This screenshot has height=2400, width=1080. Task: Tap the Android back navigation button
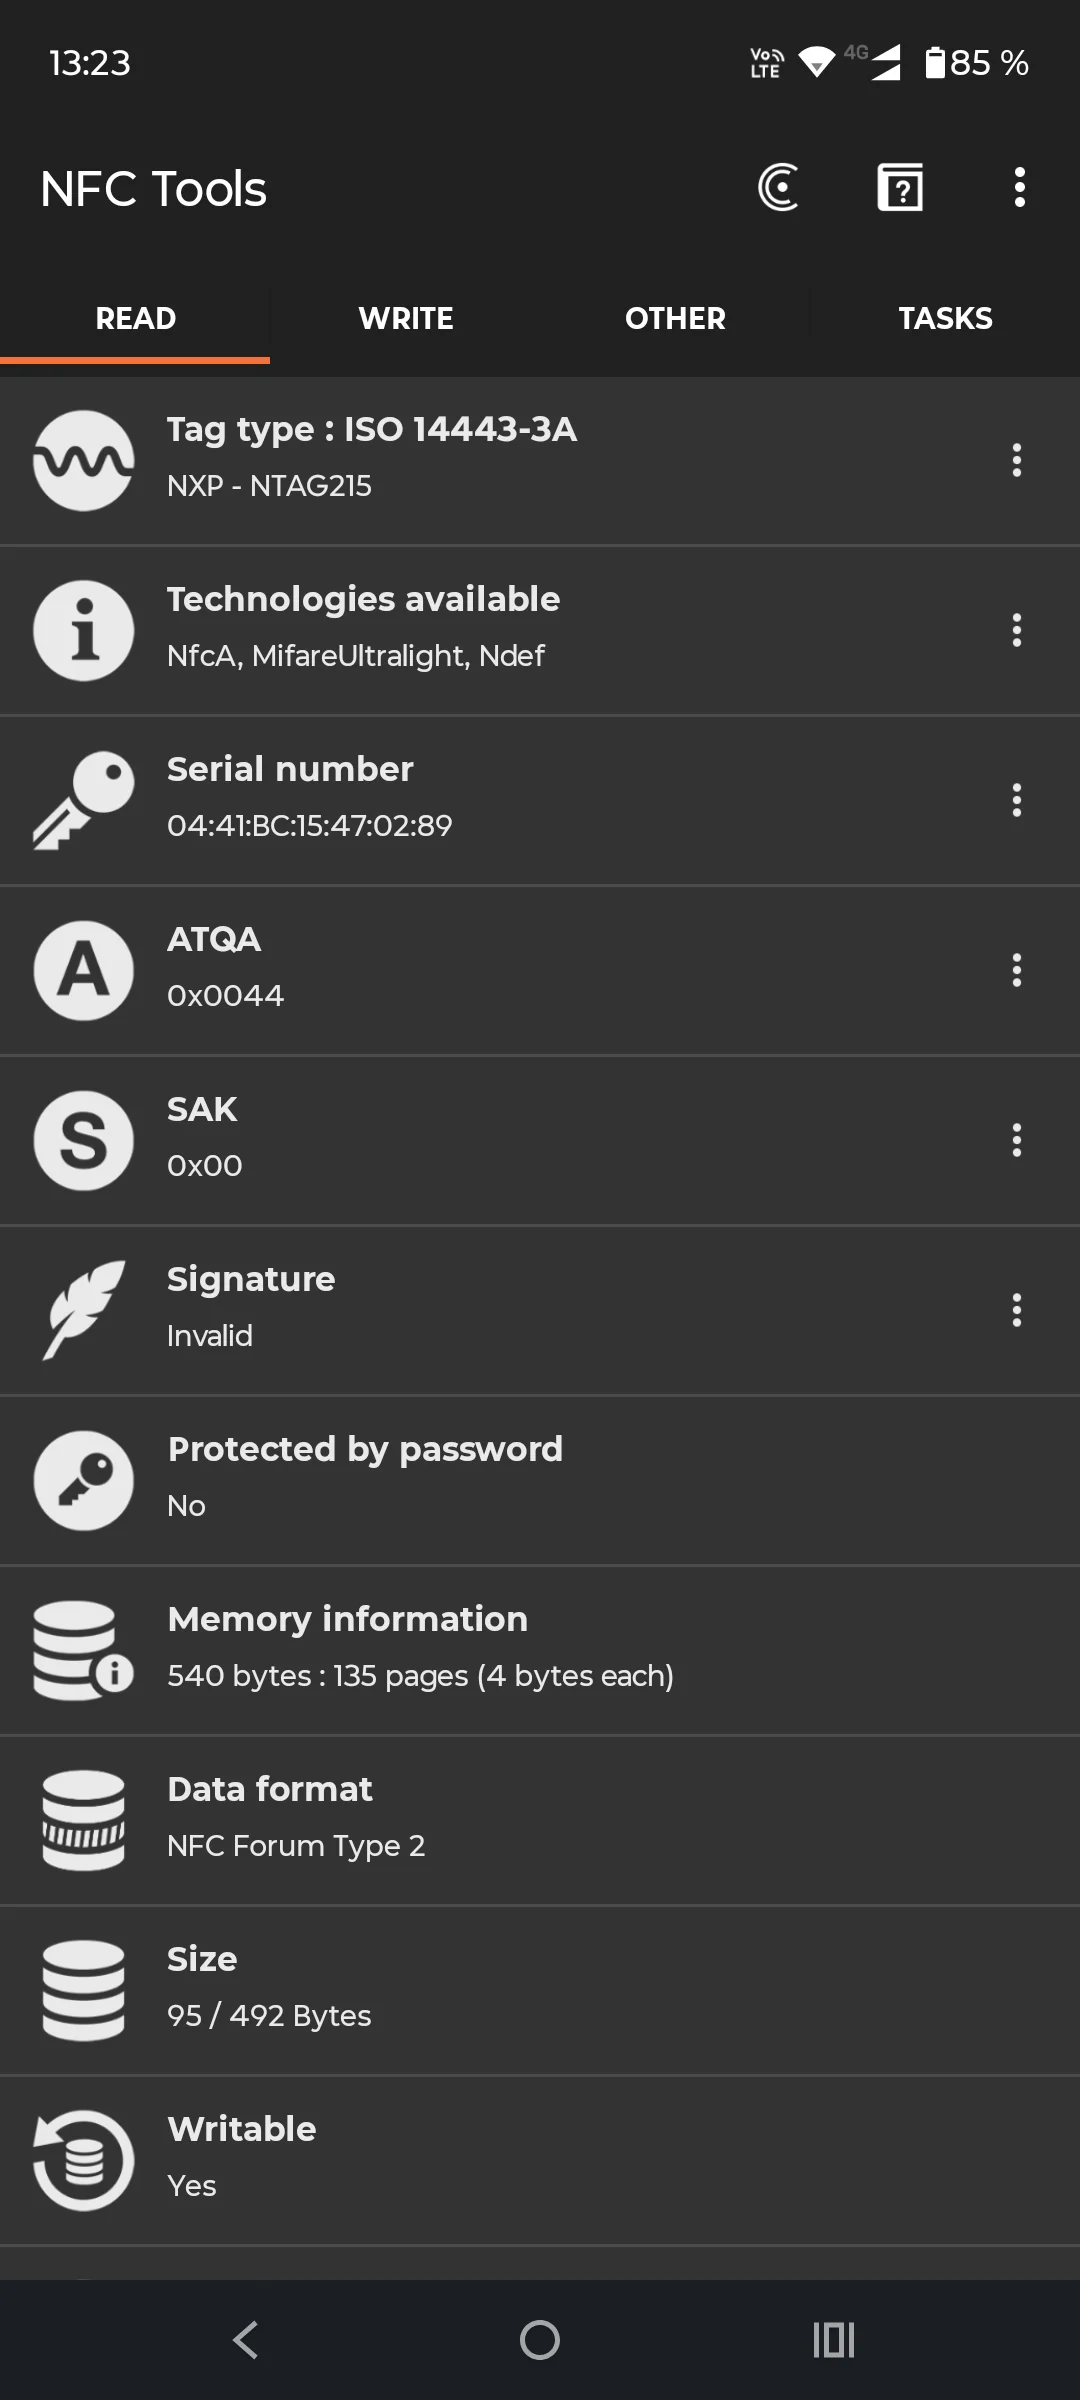pyautogui.click(x=245, y=2340)
